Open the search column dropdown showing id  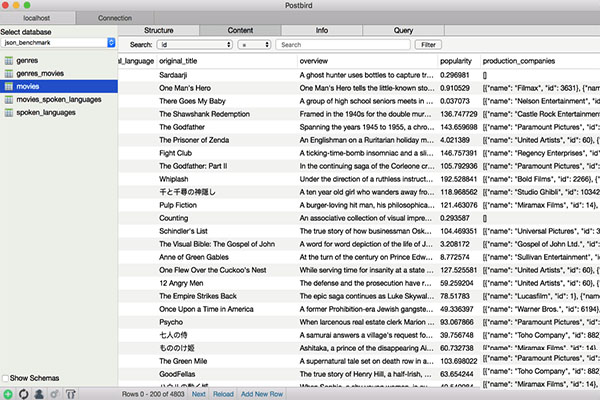click(194, 45)
